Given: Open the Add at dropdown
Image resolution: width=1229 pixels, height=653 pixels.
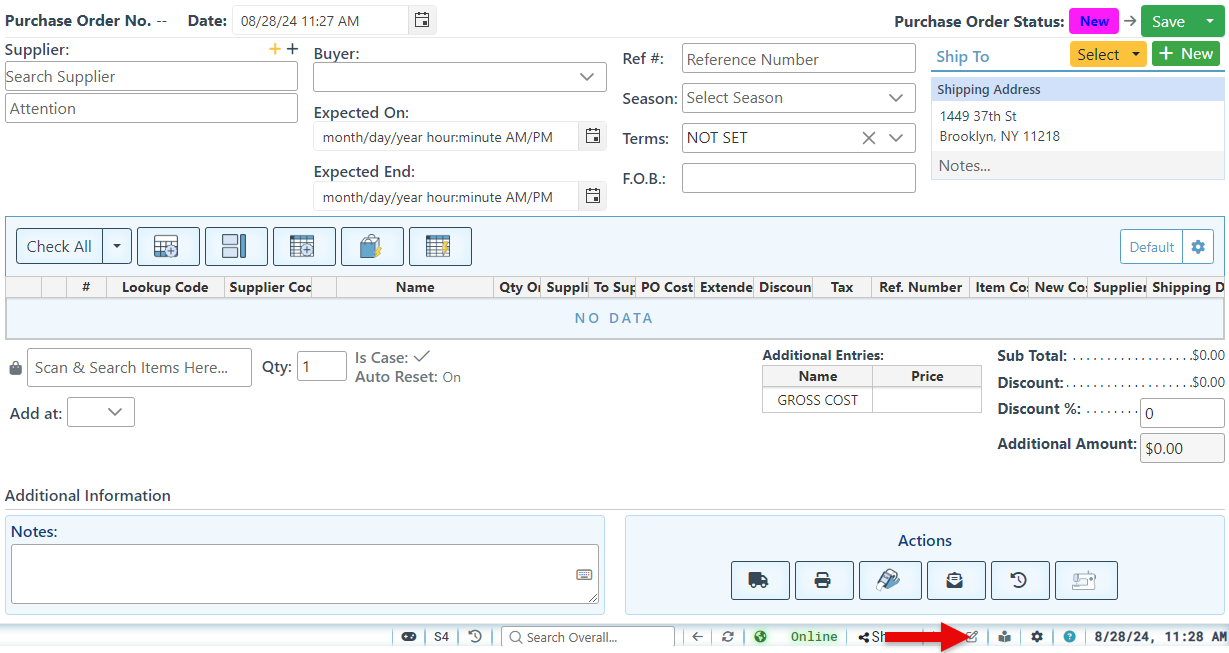Looking at the screenshot, I should click(x=101, y=412).
